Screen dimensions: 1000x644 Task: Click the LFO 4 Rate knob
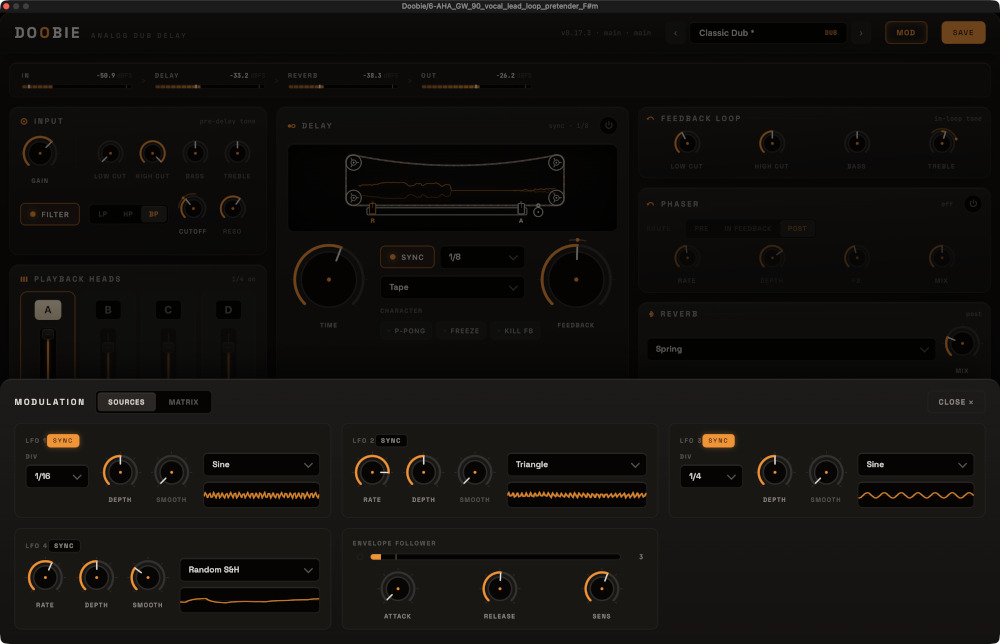pyautogui.click(x=45, y=578)
